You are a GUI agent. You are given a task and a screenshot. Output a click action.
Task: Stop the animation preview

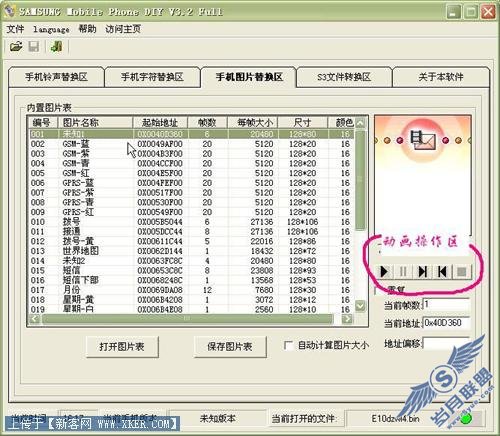coord(462,272)
